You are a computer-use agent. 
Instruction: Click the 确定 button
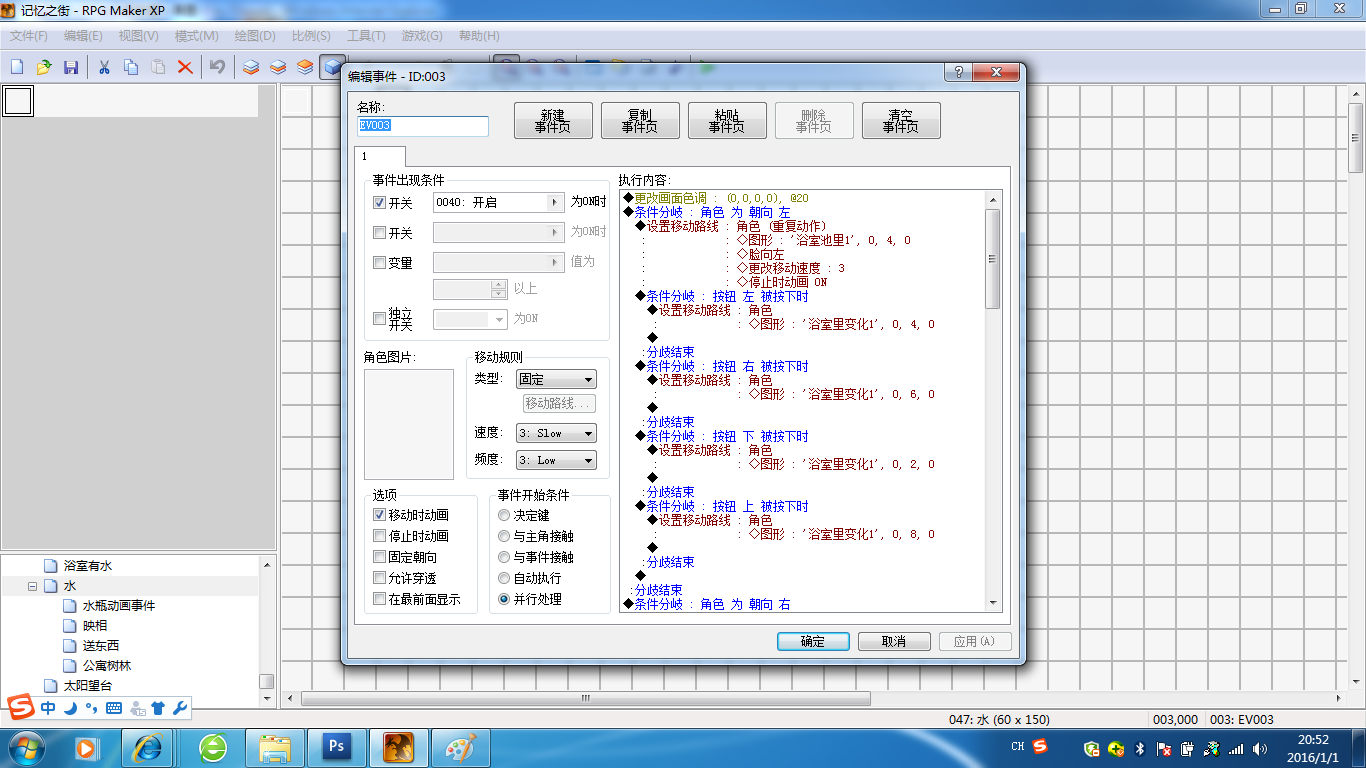click(813, 642)
